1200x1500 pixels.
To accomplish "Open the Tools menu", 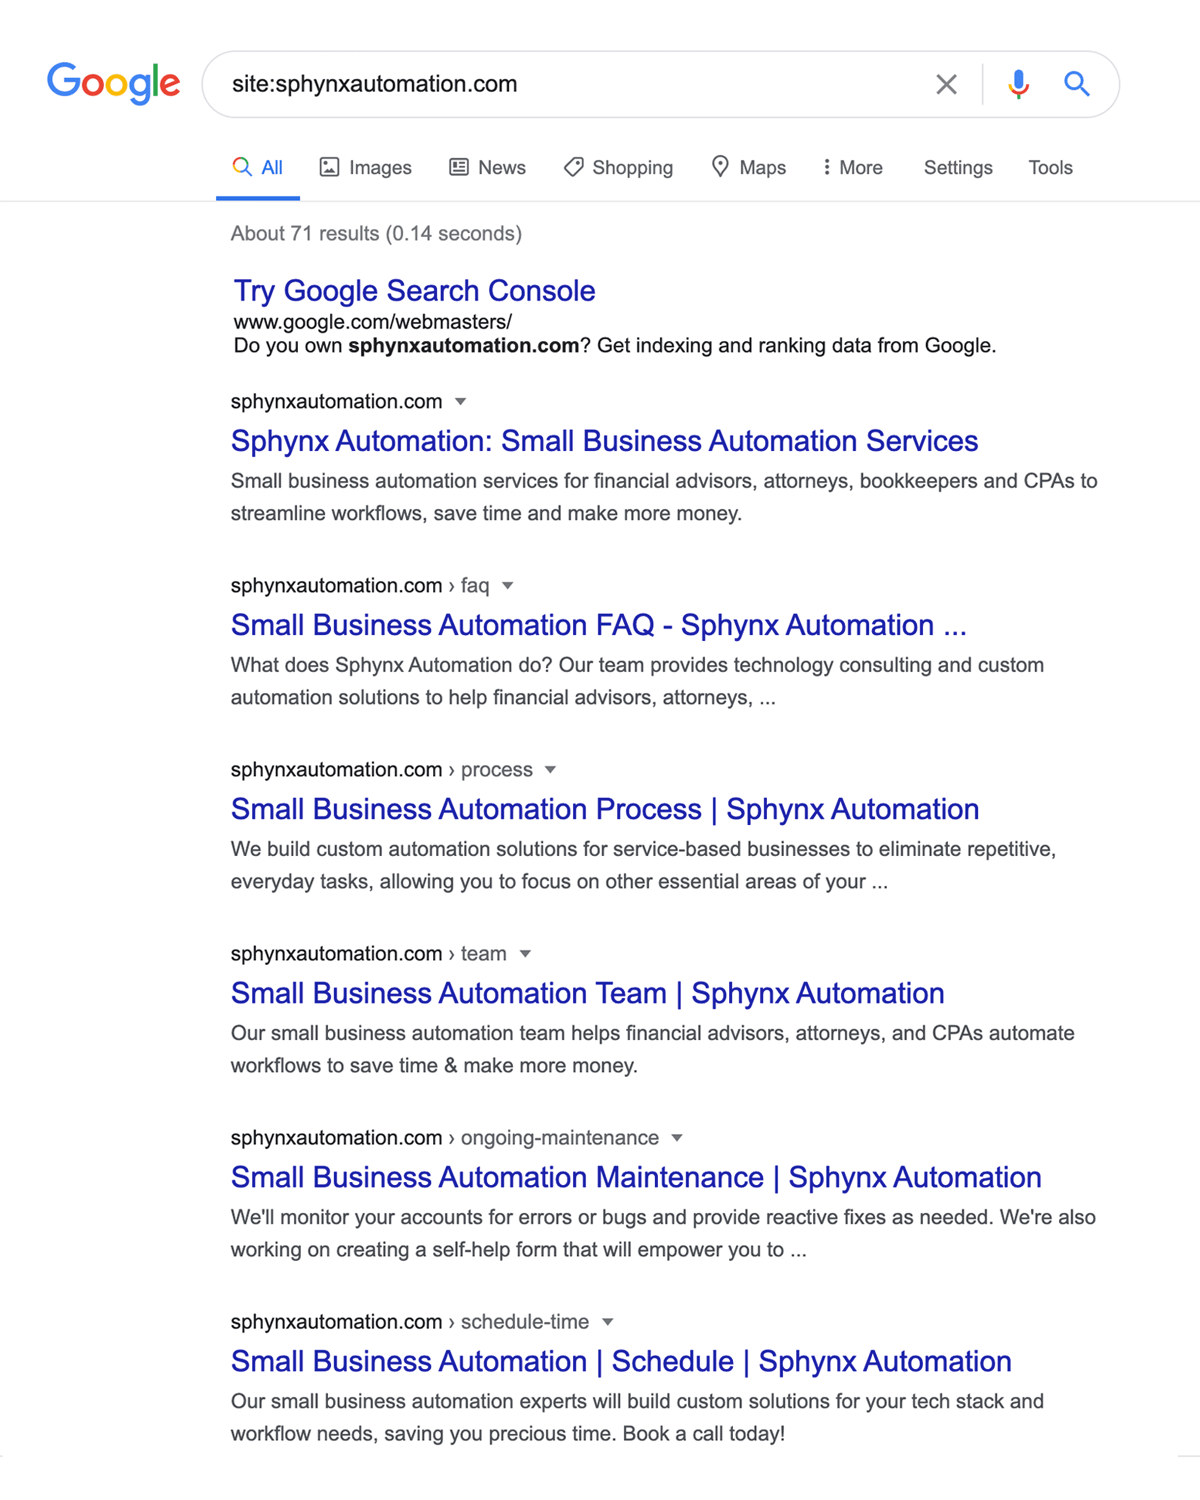I will pos(1049,167).
